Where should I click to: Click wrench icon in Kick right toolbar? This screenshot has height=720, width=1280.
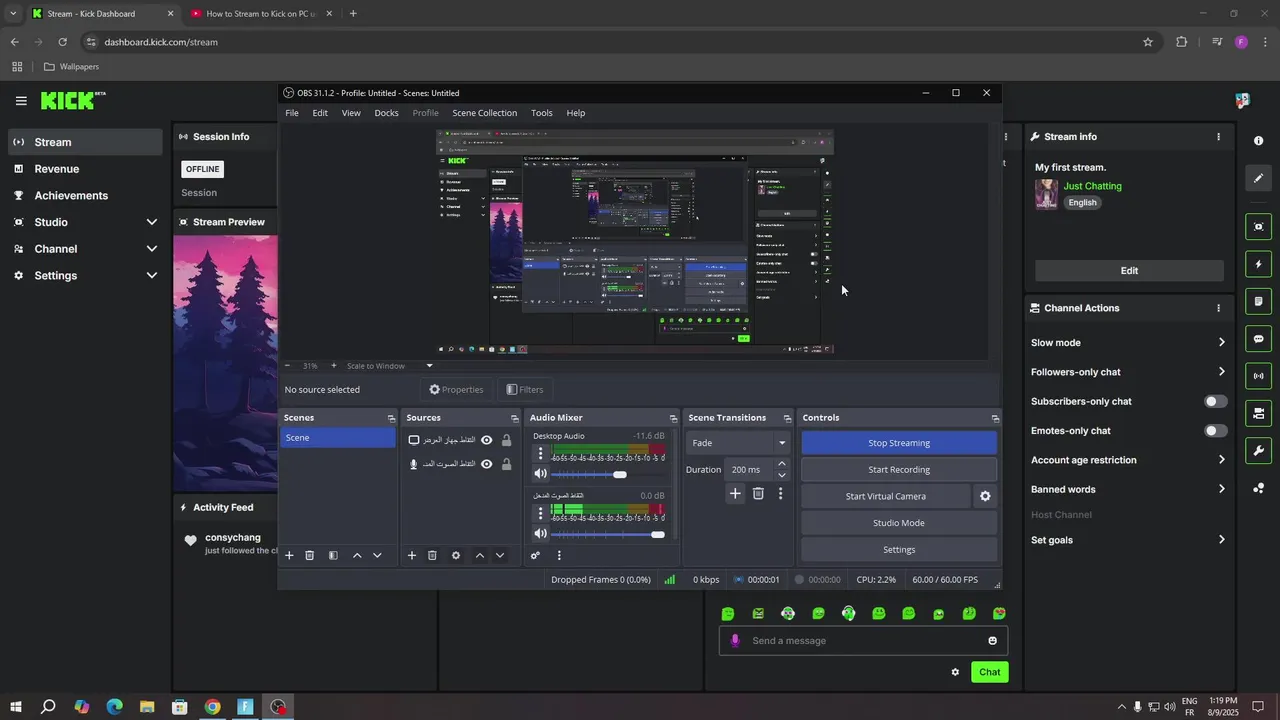coord(1258,450)
